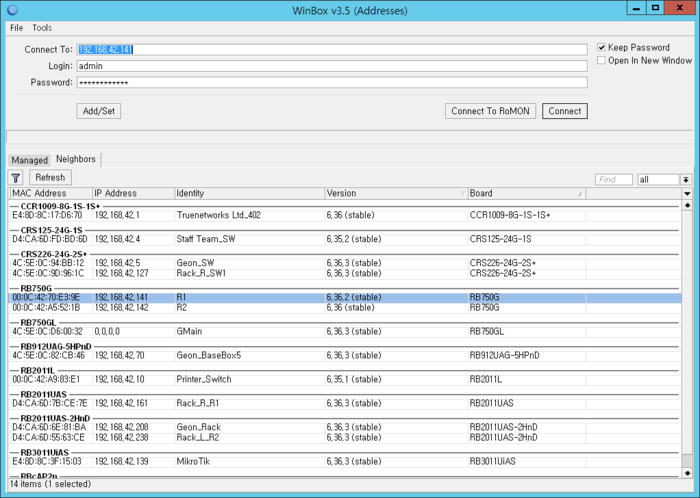The image size is (700, 498).
Task: Click the Connect button
Action: click(565, 111)
